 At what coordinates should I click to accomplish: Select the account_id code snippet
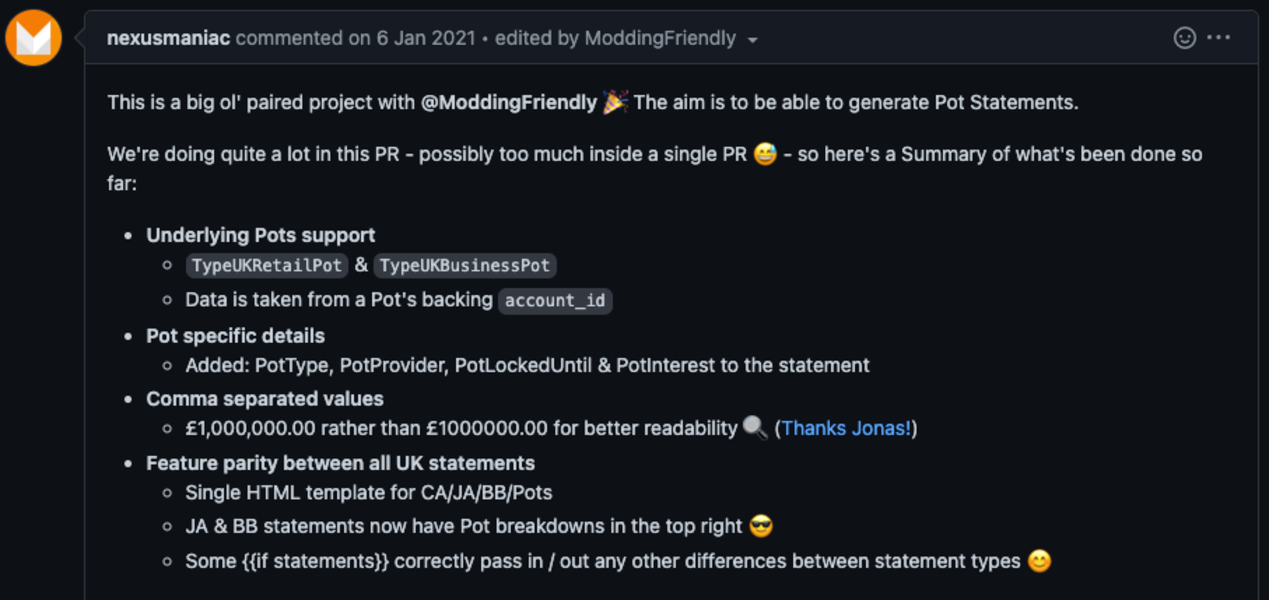pyautogui.click(x=555, y=300)
